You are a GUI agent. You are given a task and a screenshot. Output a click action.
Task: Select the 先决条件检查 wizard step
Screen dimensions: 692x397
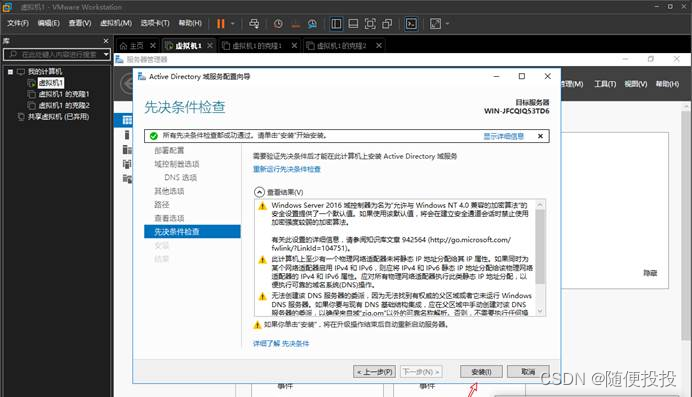192,232
